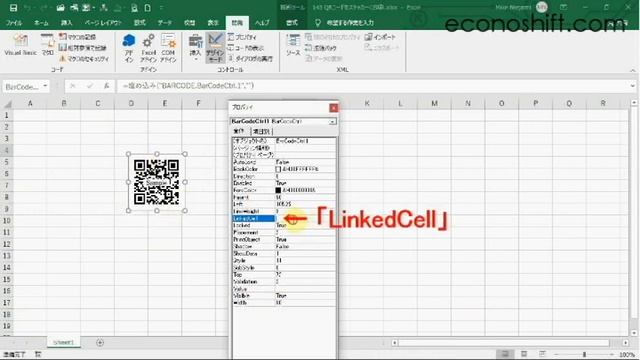Add a new sheet with the plus icon
This screenshot has height=360, width=640.
click(100, 342)
